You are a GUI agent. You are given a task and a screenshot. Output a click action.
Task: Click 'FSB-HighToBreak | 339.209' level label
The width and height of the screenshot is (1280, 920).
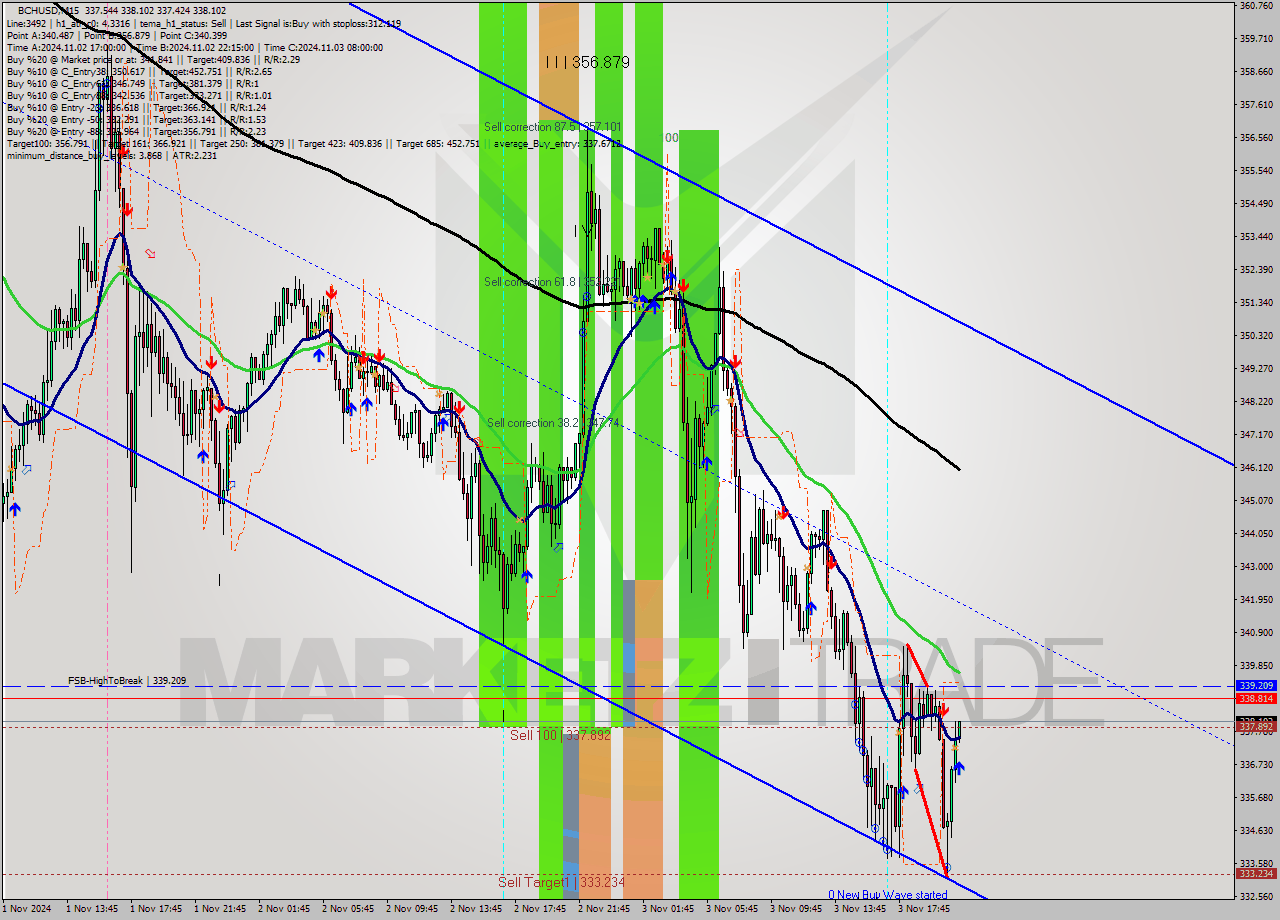127,680
